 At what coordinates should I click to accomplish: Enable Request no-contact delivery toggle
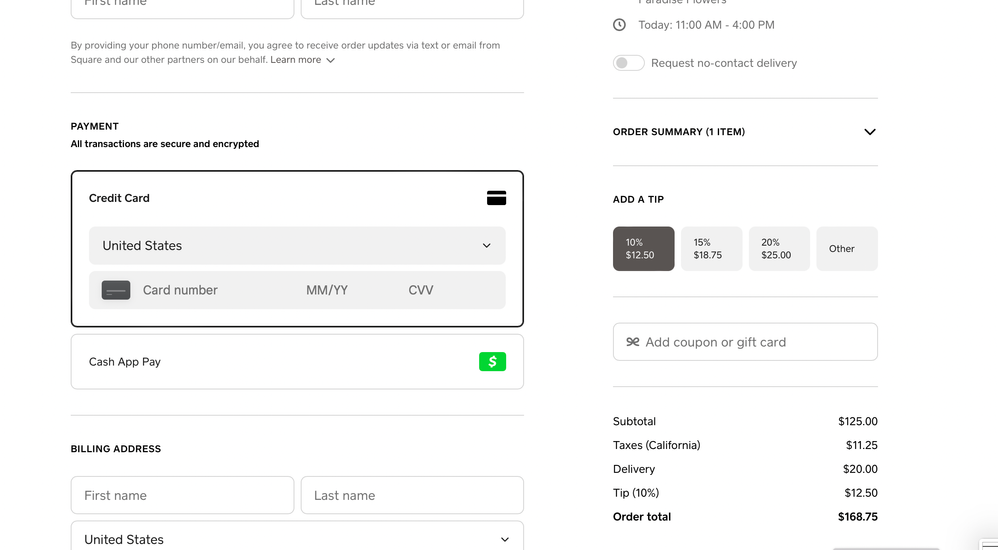pyautogui.click(x=628, y=63)
